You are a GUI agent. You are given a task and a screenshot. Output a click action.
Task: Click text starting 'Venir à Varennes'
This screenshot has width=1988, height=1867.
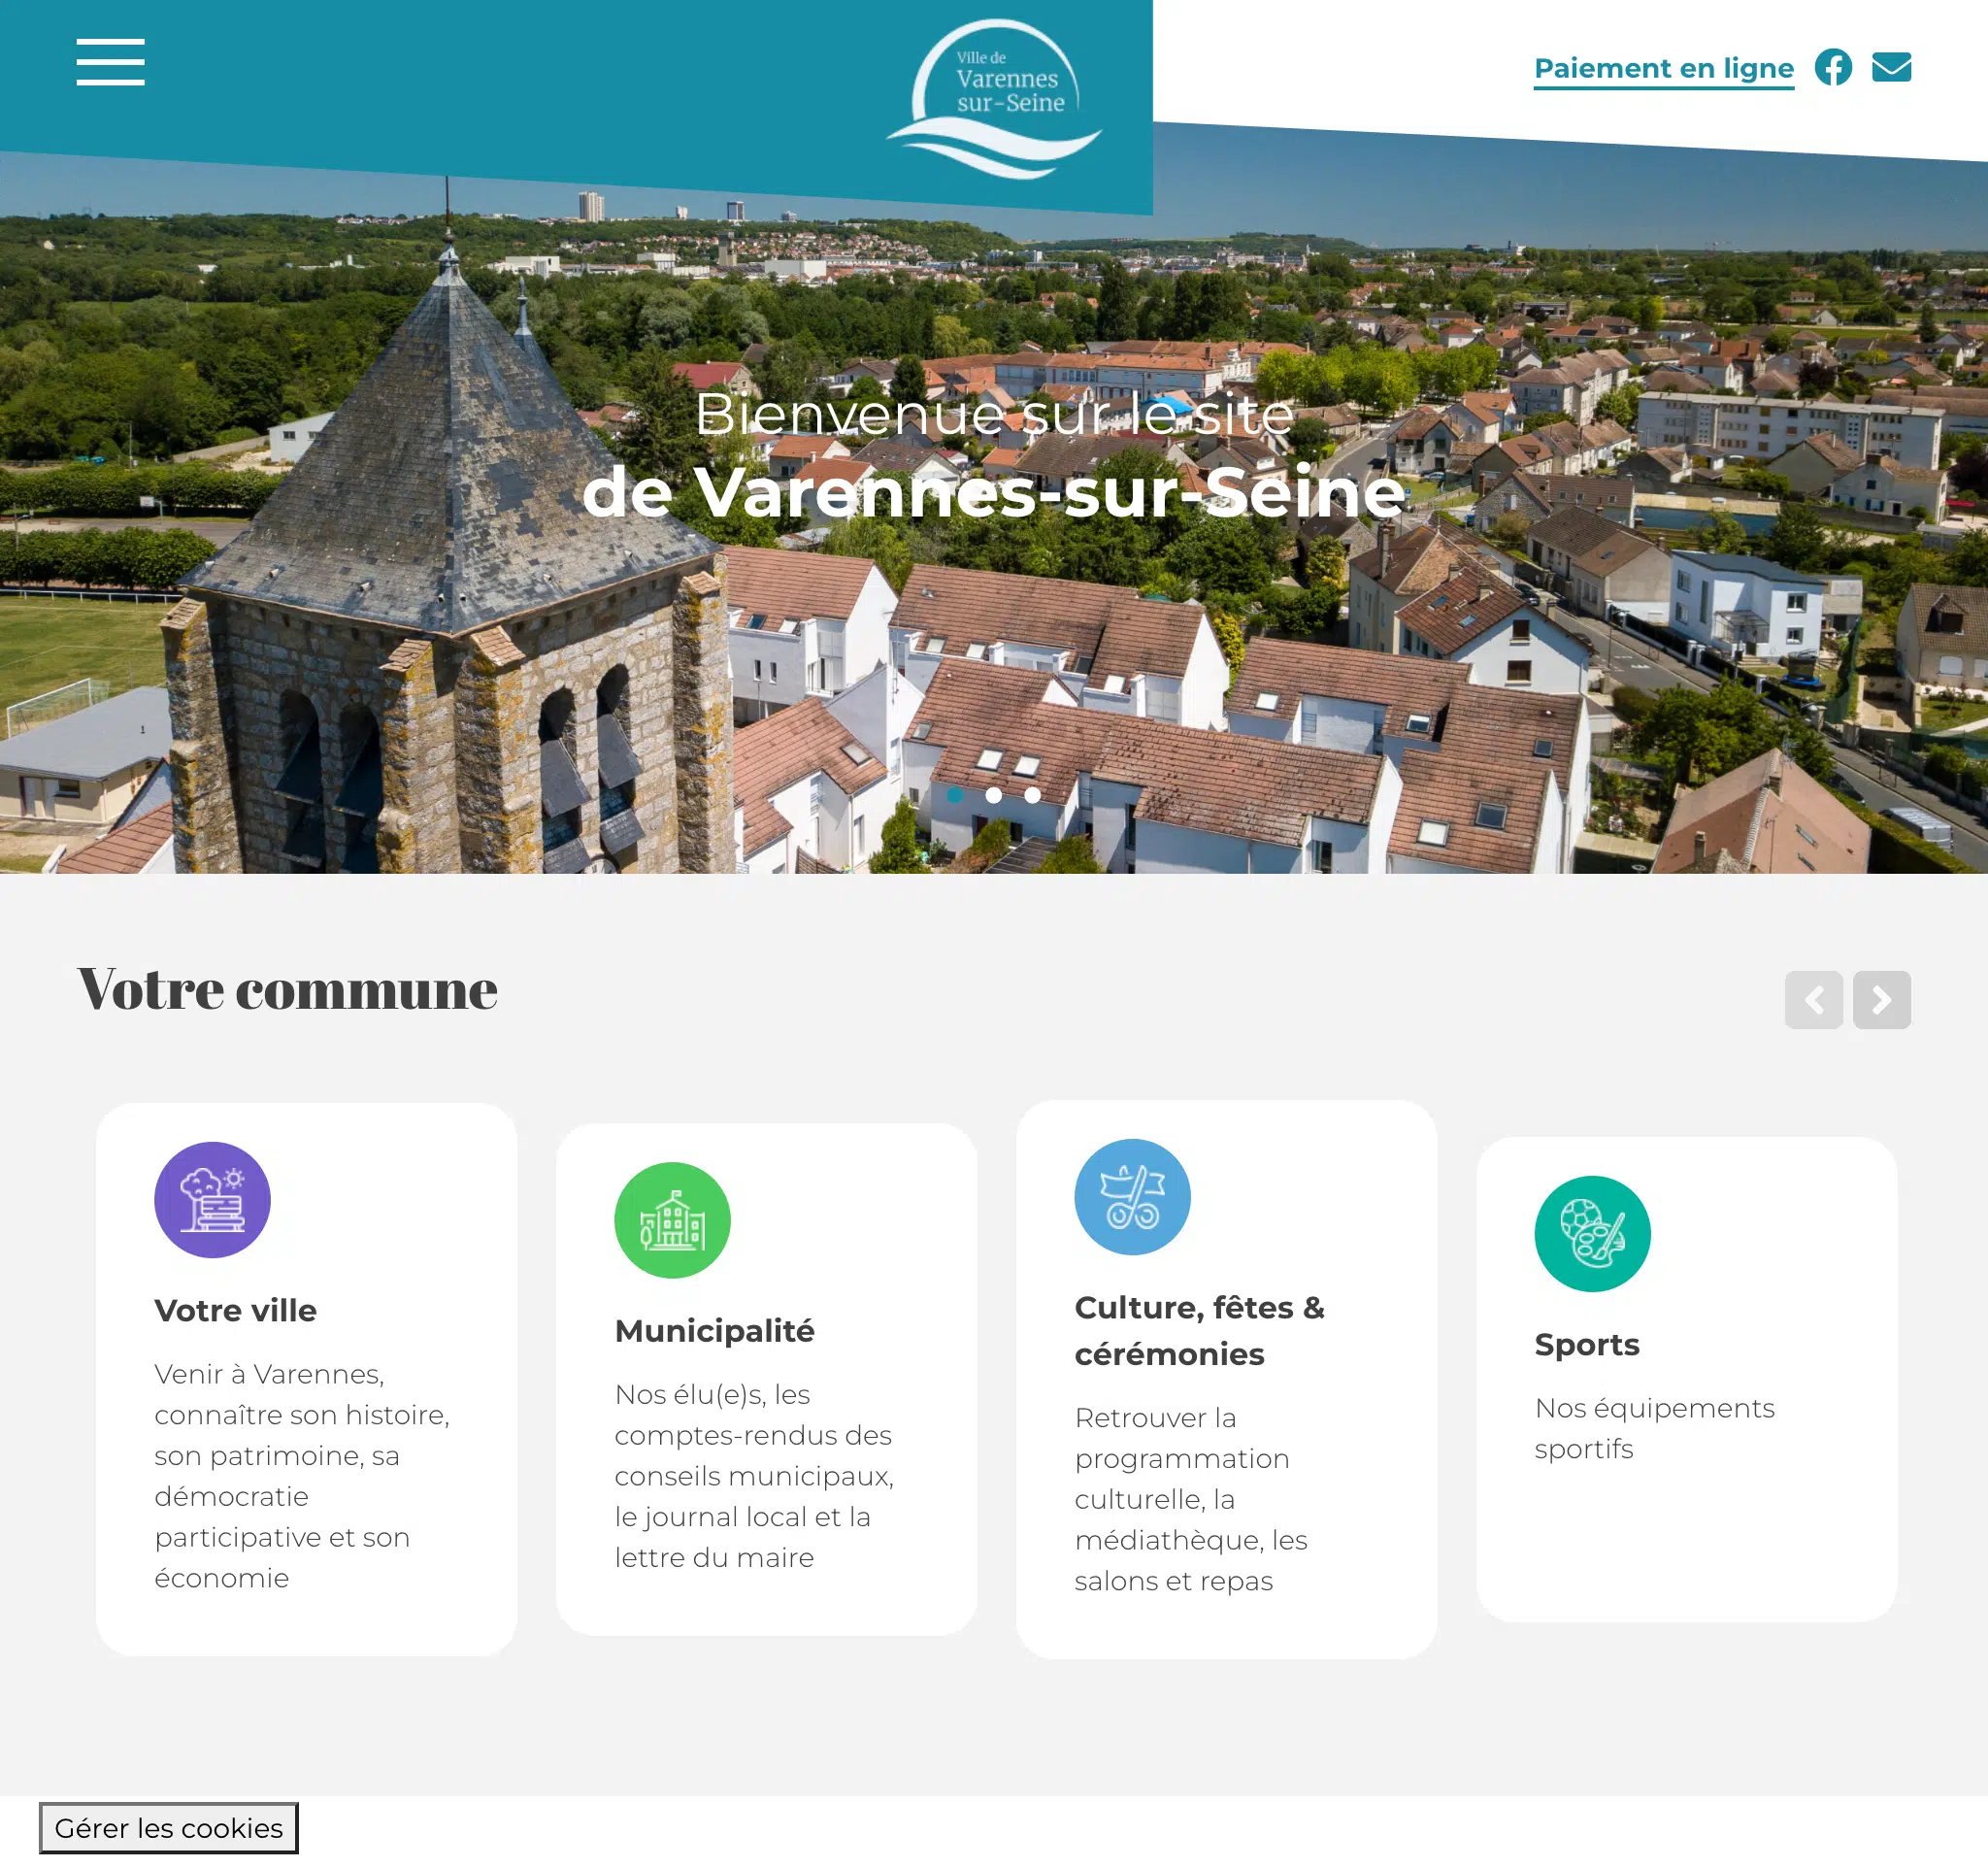point(302,1476)
